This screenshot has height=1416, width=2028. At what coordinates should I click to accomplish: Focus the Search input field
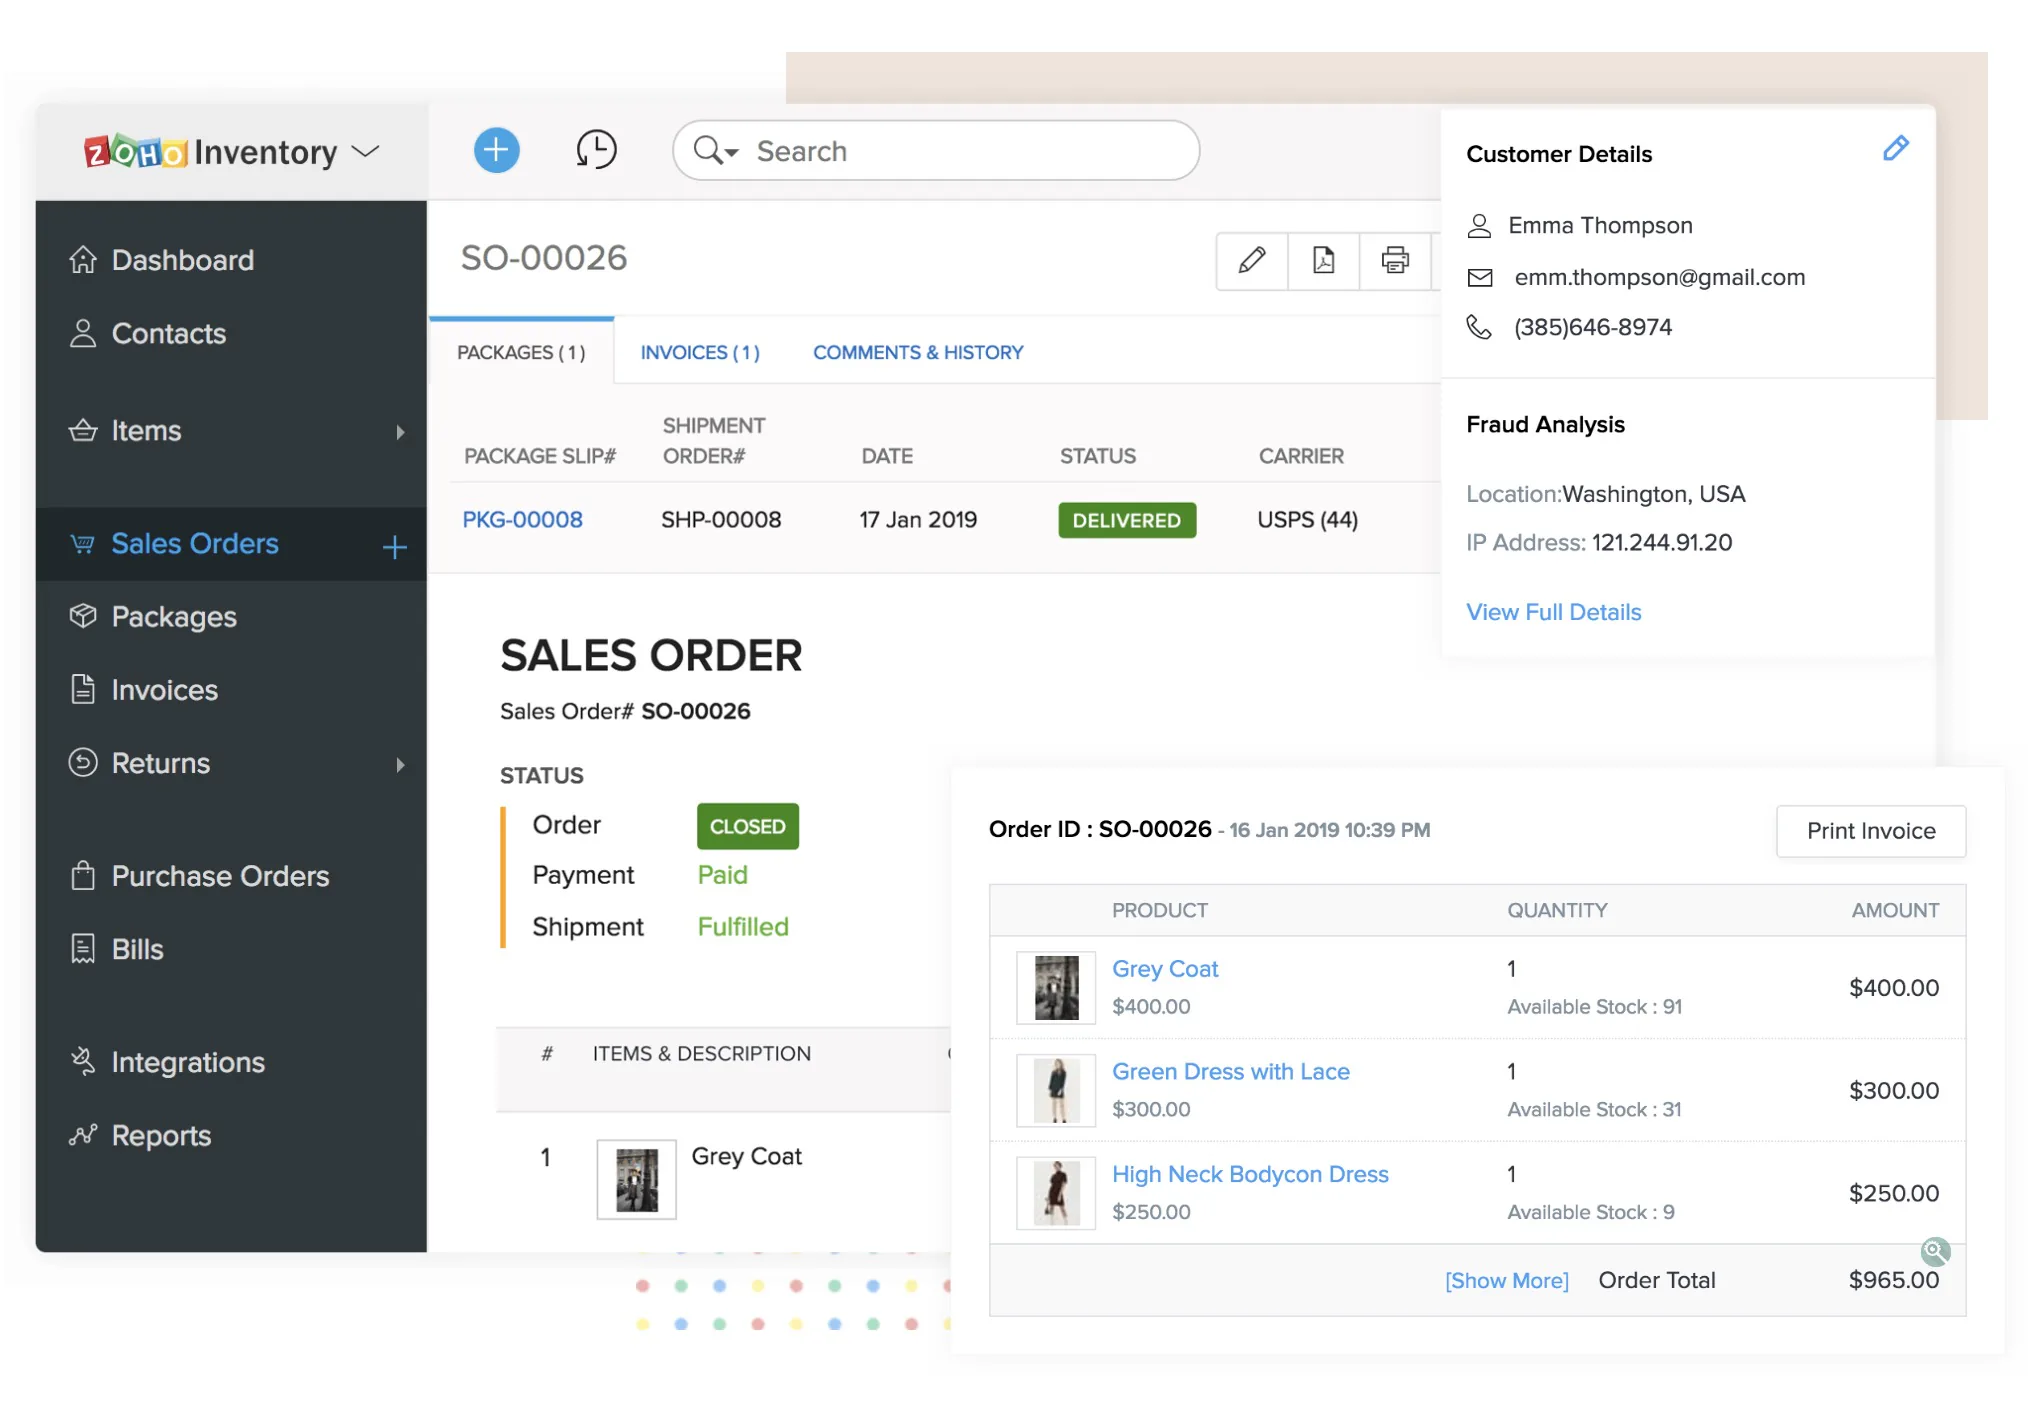(936, 150)
